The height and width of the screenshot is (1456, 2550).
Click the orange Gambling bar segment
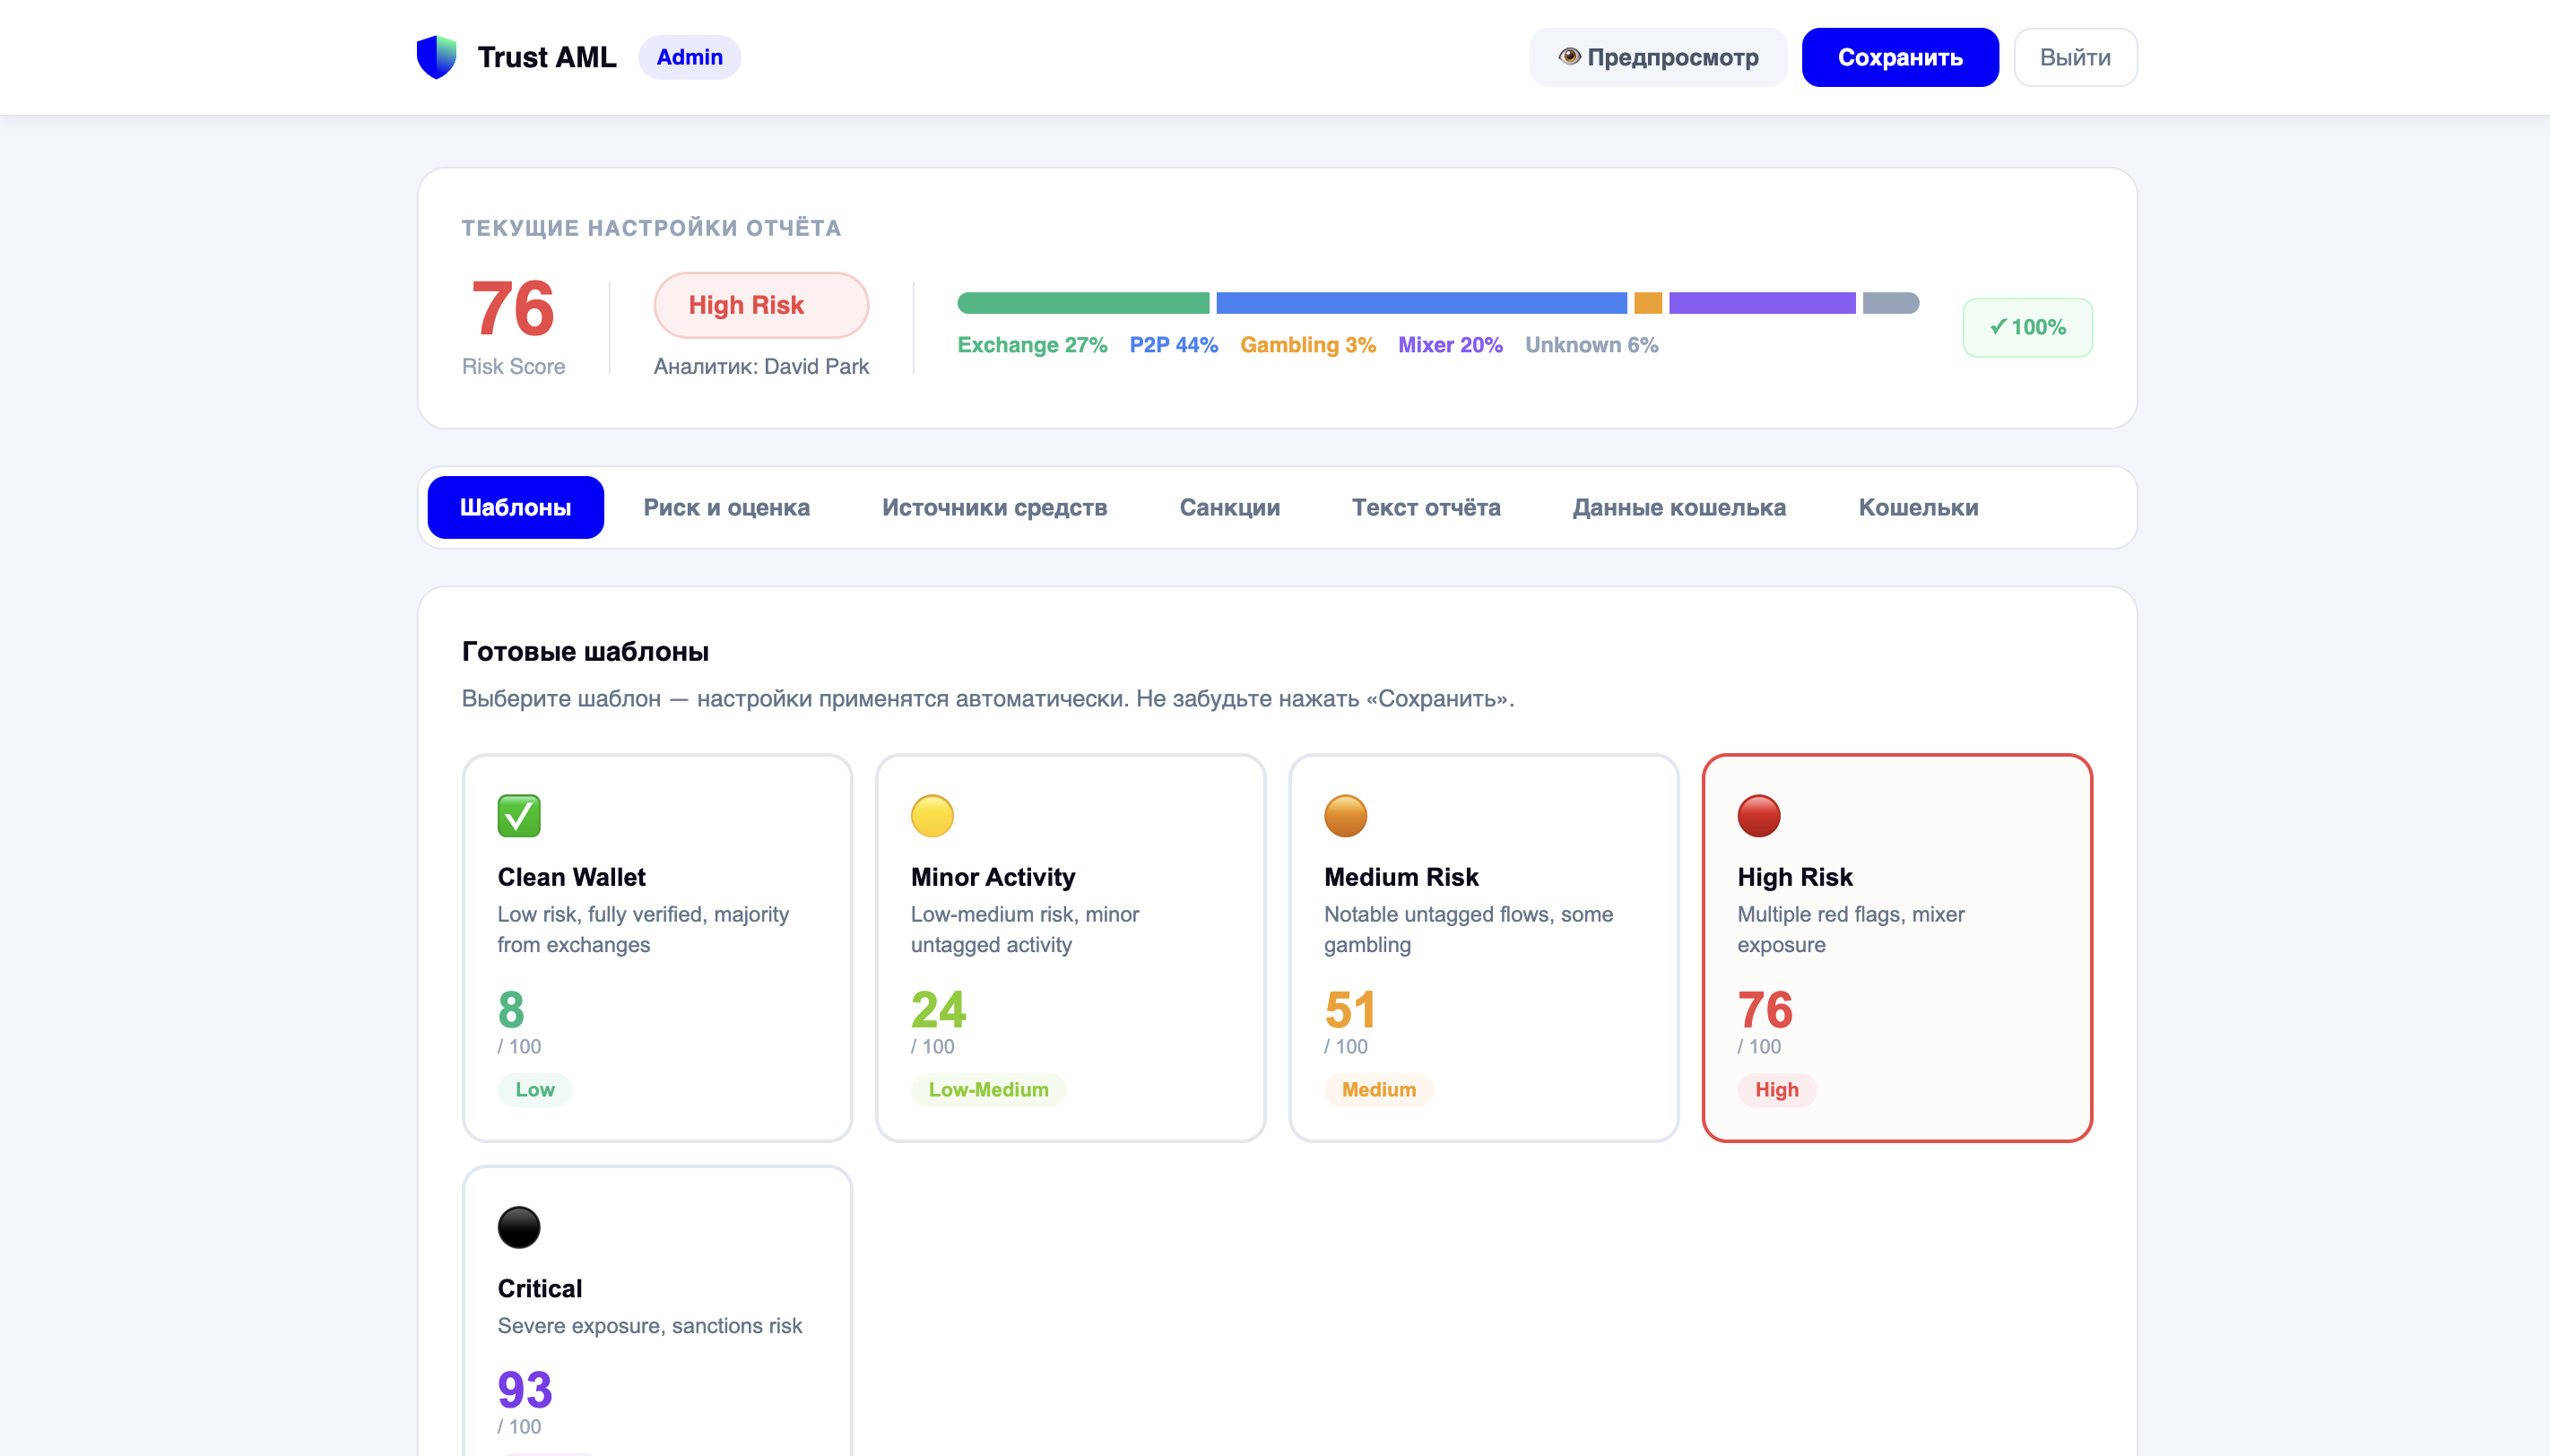[x=1648, y=303]
